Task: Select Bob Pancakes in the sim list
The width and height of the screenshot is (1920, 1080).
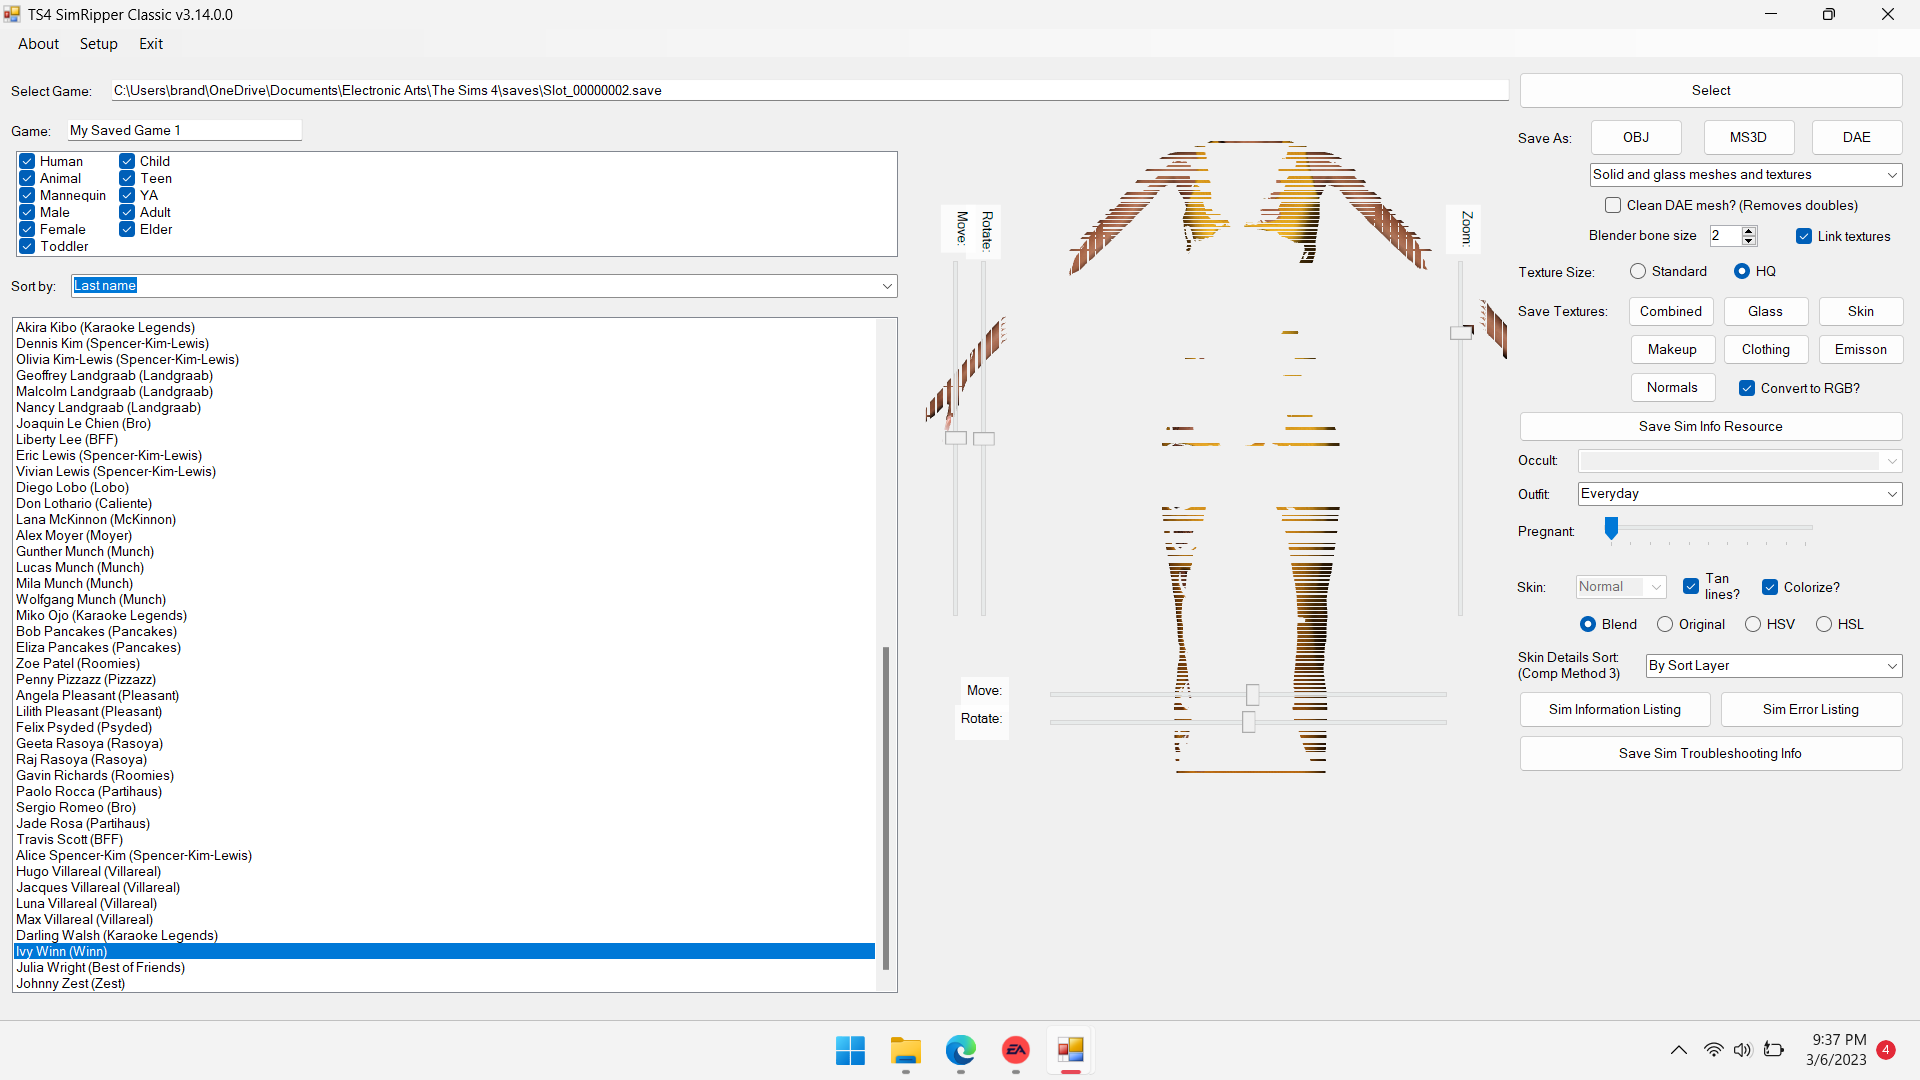Action: [96, 631]
